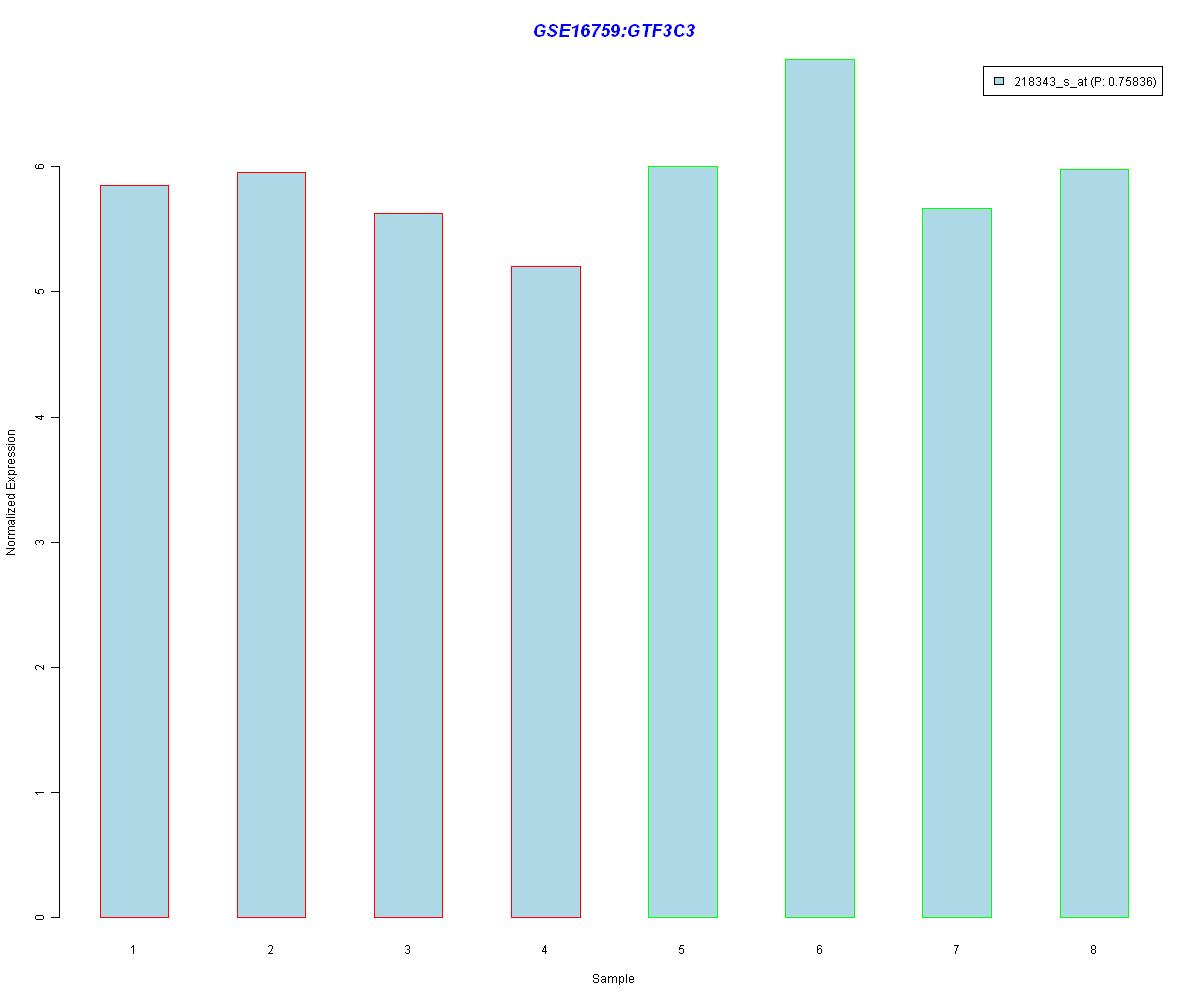Image resolution: width=1200 pixels, height=1000 pixels.
Task: Click the x-axis label 3
Action: pos(408,949)
